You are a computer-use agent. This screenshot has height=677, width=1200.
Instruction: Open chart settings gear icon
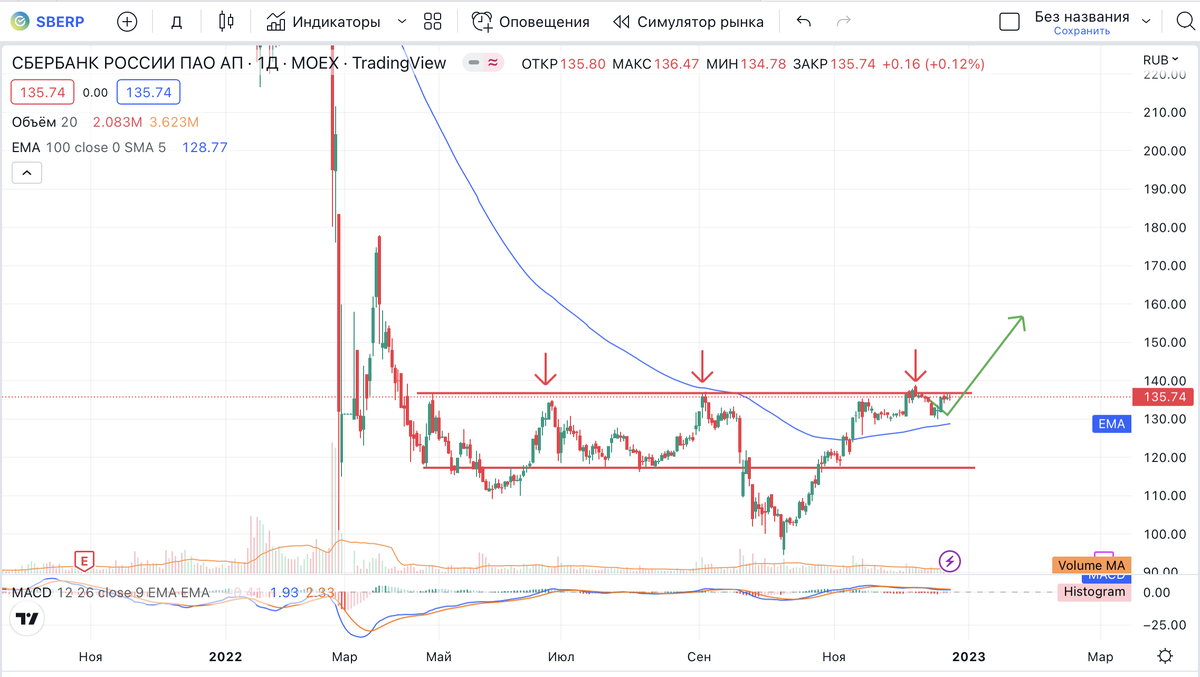pyautogui.click(x=1164, y=657)
